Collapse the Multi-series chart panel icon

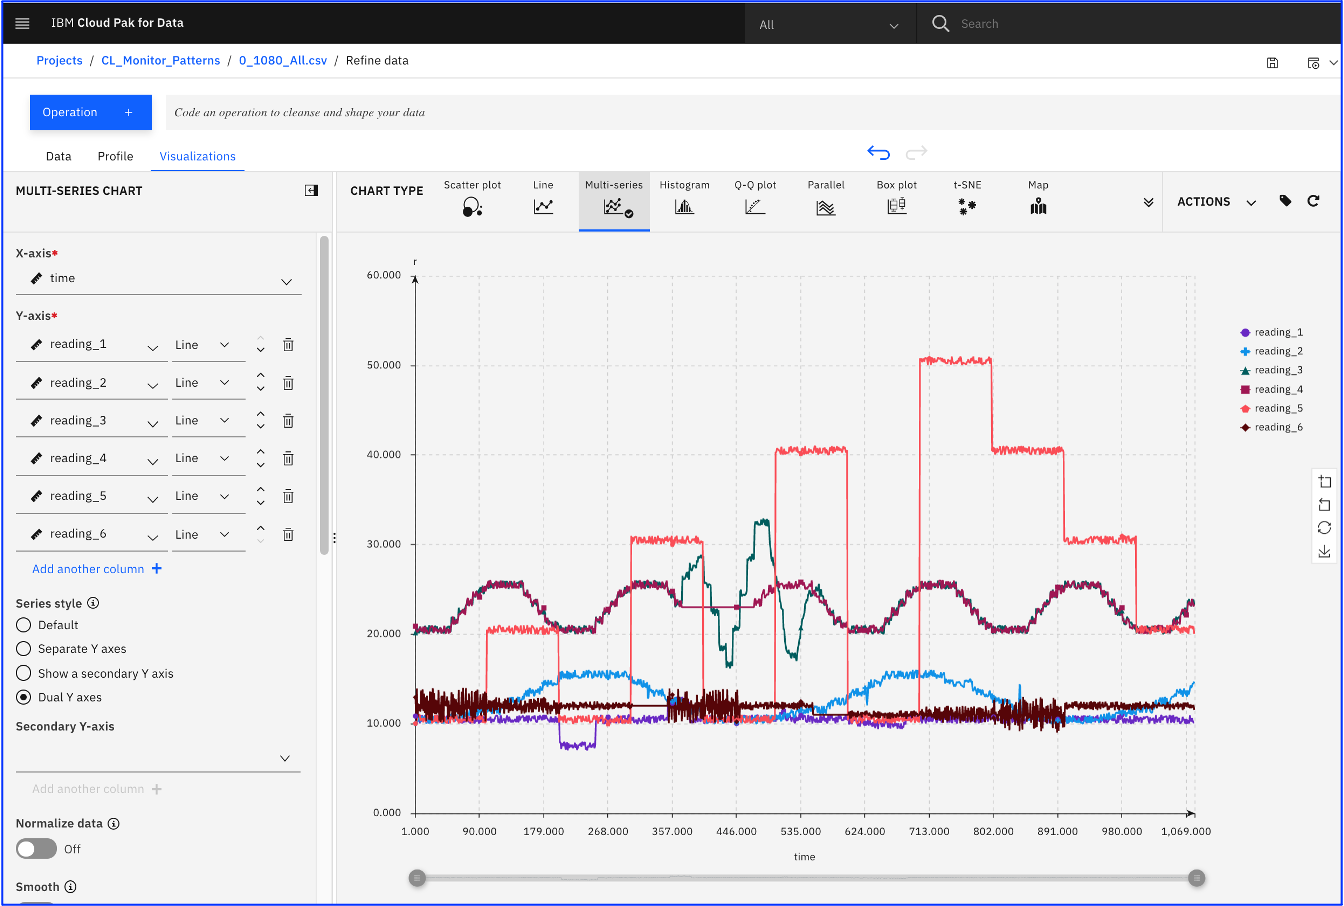[311, 190]
